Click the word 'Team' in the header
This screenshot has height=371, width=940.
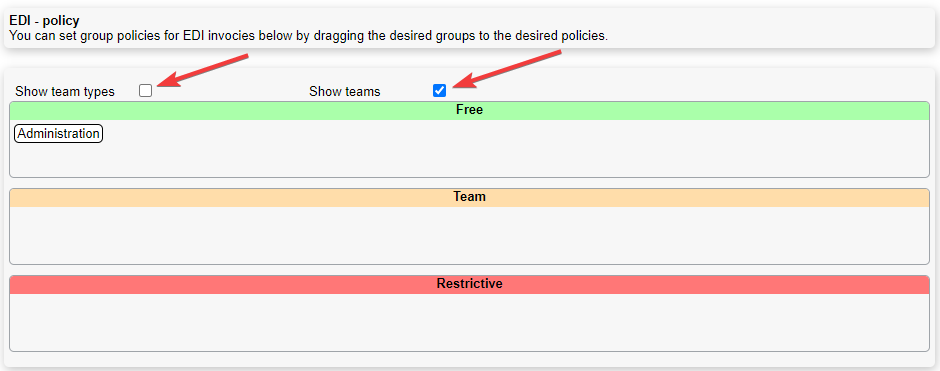[x=469, y=197]
